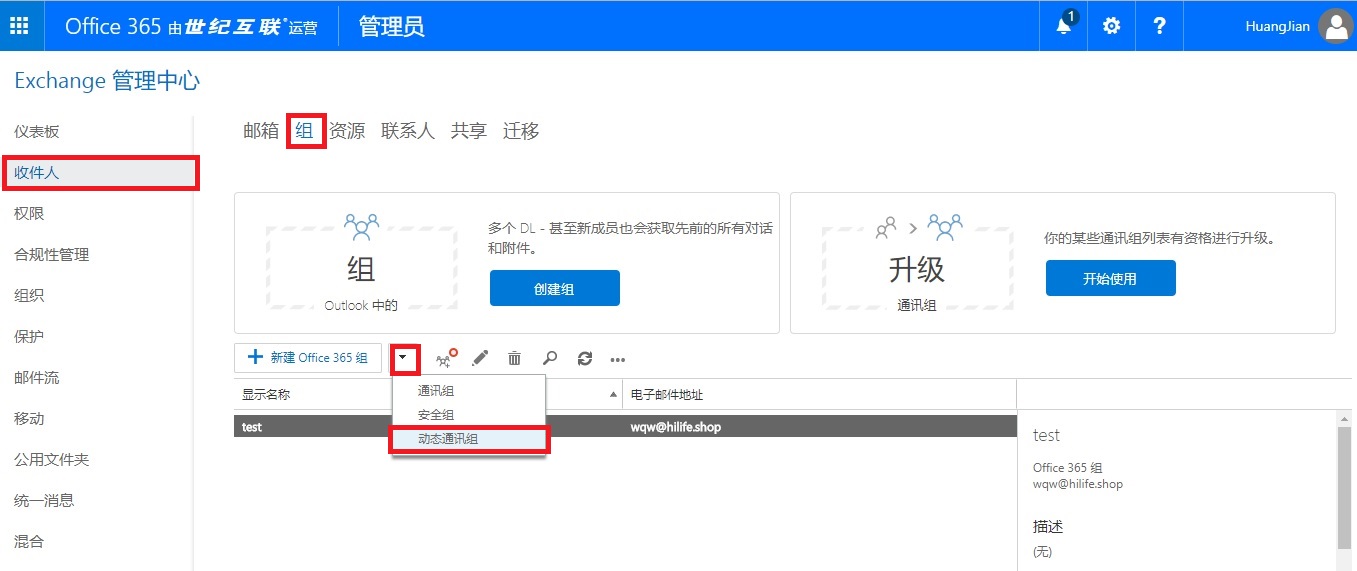Delete the selected group with trash icon

click(x=514, y=358)
